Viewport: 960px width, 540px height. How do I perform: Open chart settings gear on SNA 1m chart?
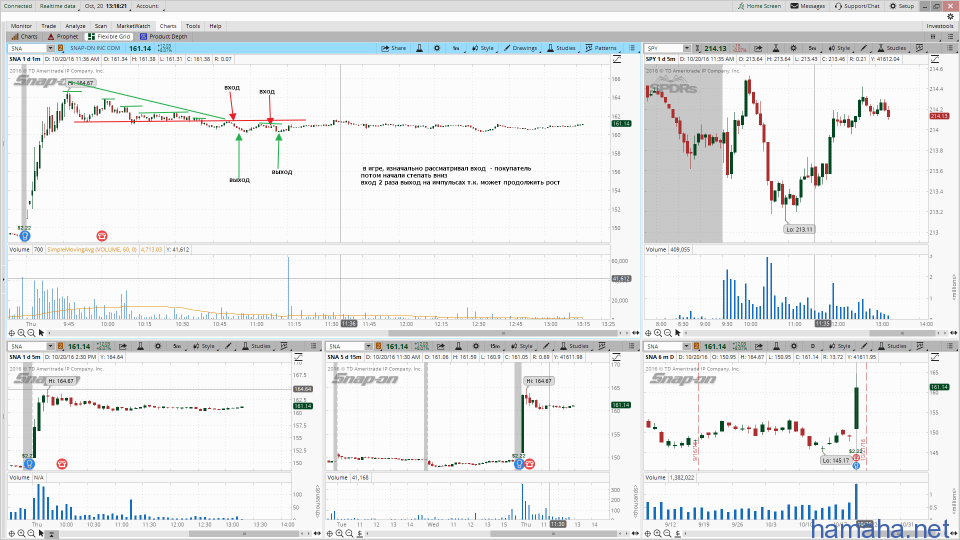[x=437, y=48]
